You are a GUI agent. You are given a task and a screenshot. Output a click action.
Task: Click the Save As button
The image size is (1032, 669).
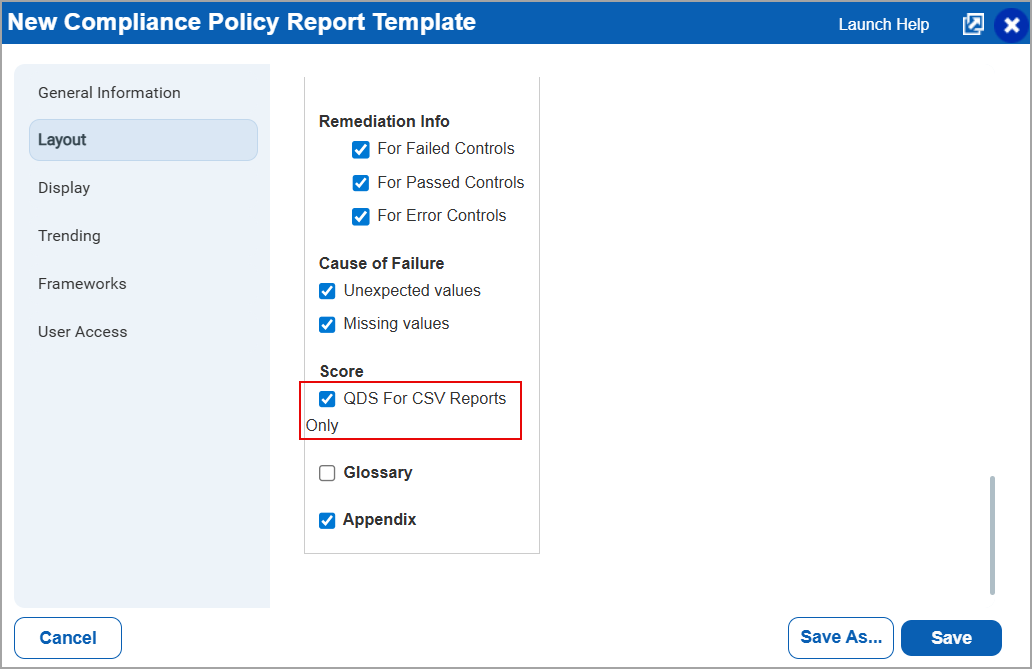pyautogui.click(x=840, y=637)
